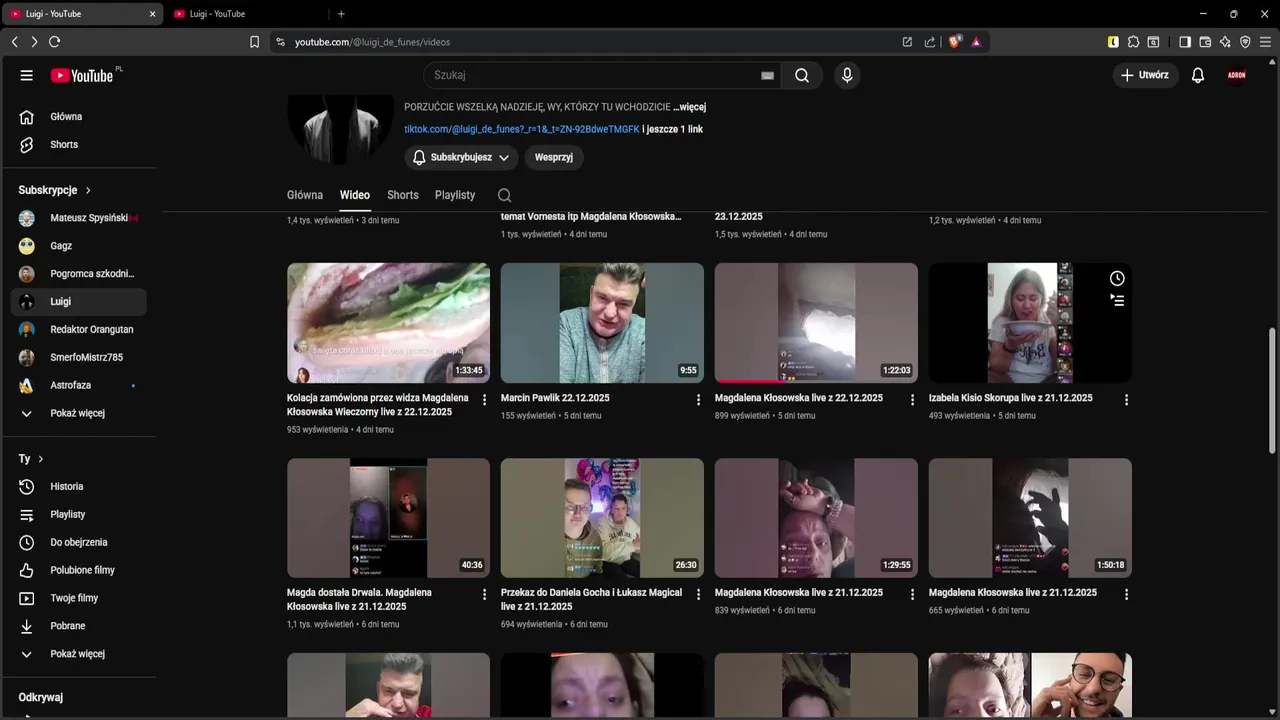Open Mateusz Spysiński subscription

coord(78,218)
